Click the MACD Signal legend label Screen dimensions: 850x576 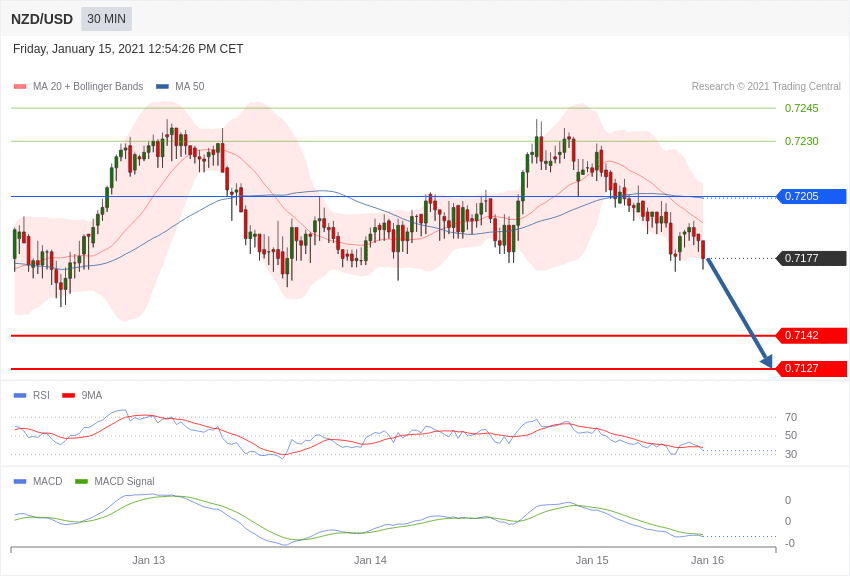click(x=124, y=481)
